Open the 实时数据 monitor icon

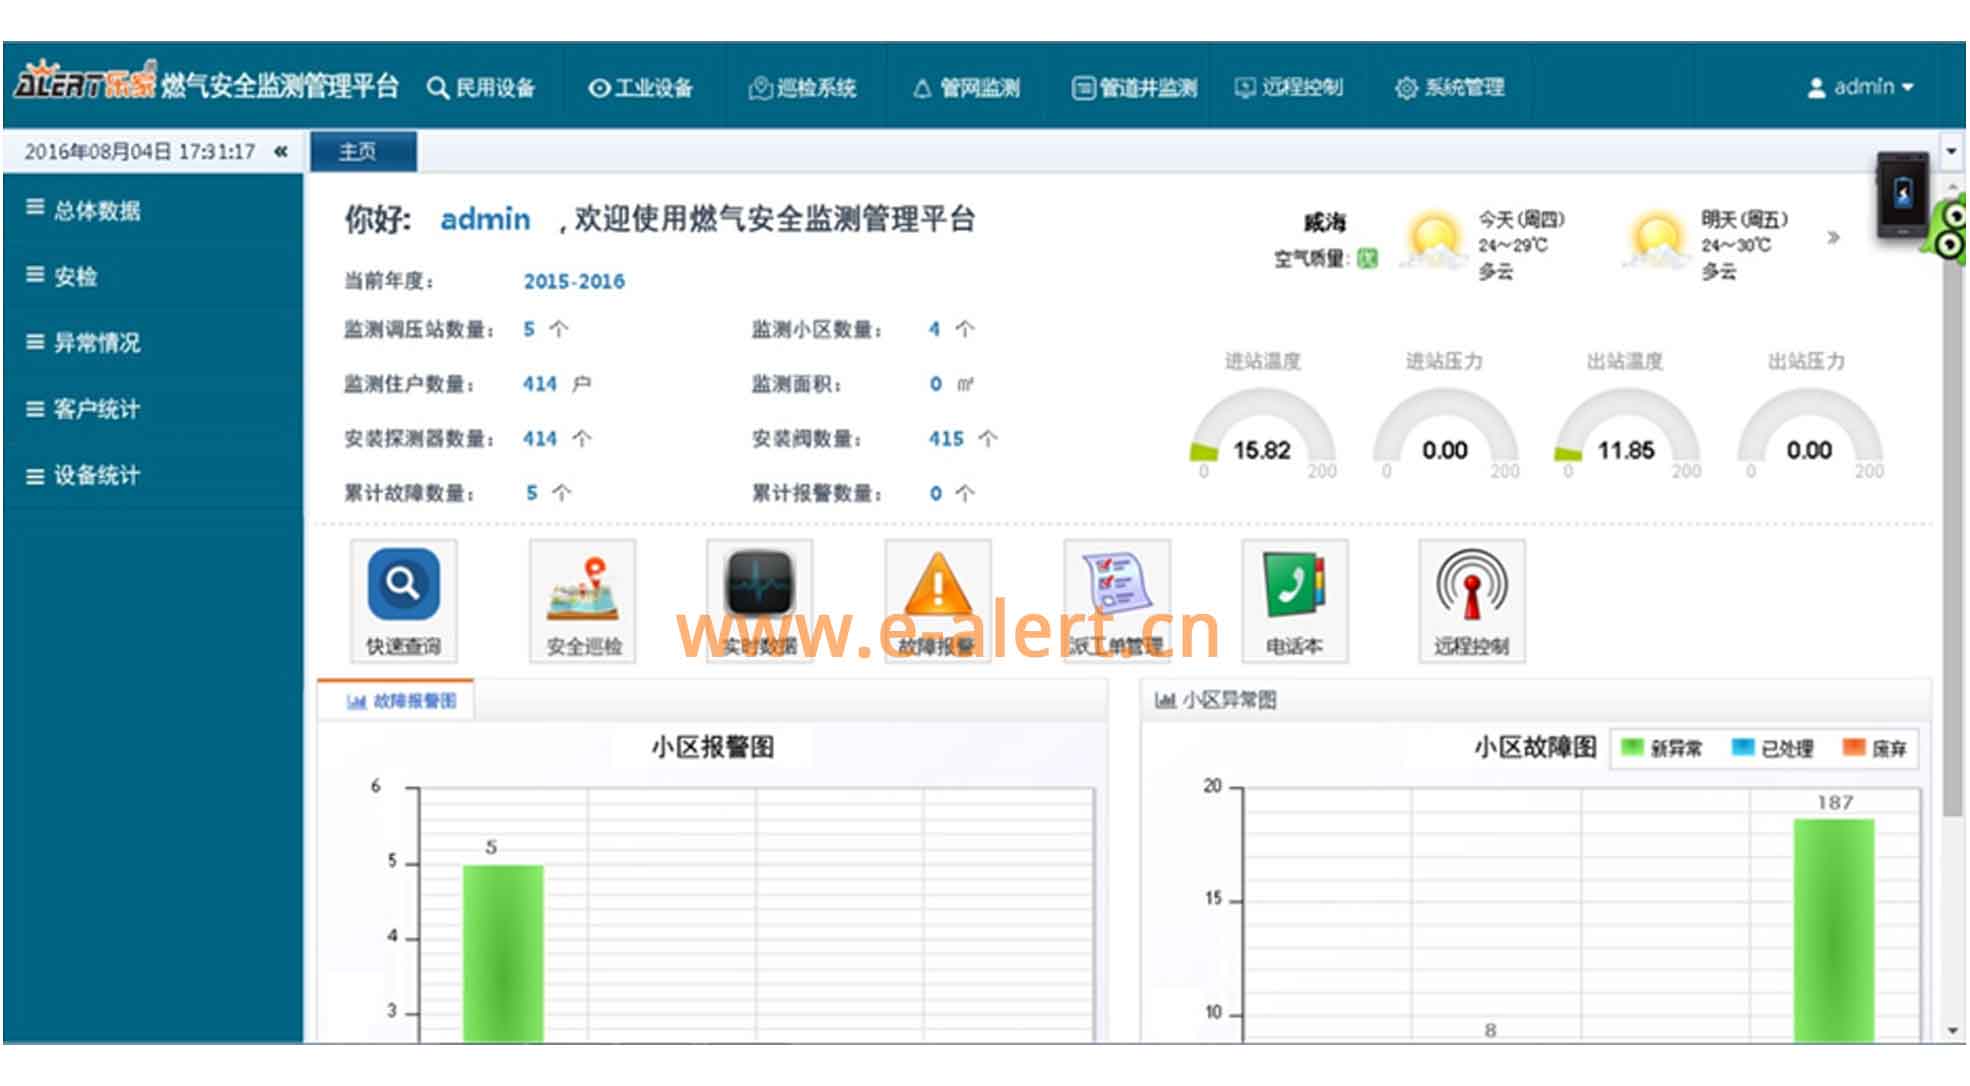[759, 584]
